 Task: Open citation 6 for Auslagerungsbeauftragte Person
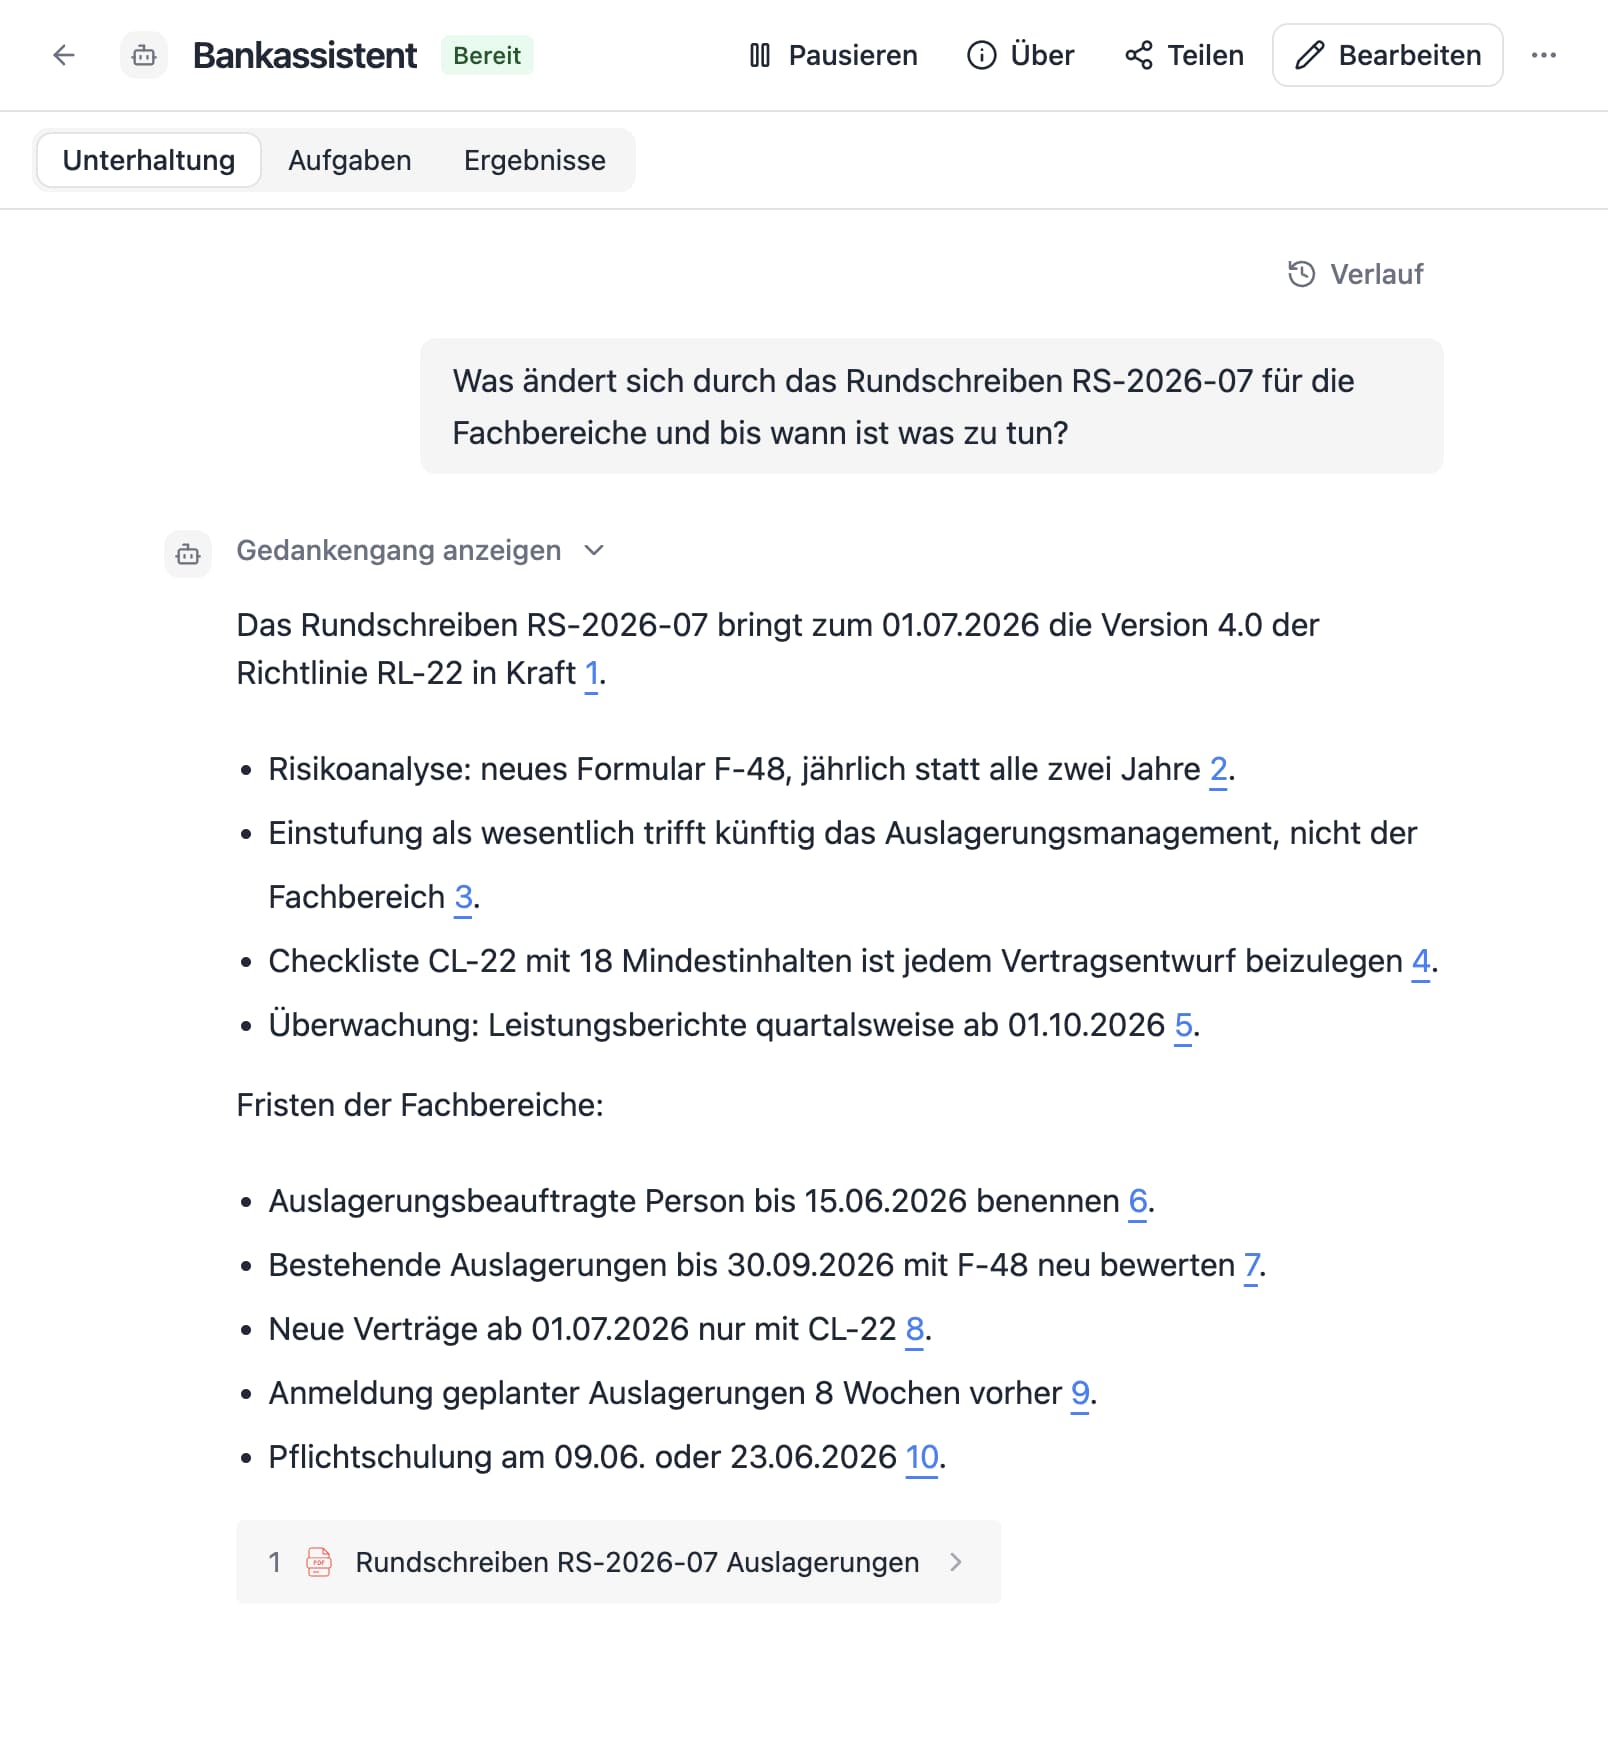tap(1138, 1201)
